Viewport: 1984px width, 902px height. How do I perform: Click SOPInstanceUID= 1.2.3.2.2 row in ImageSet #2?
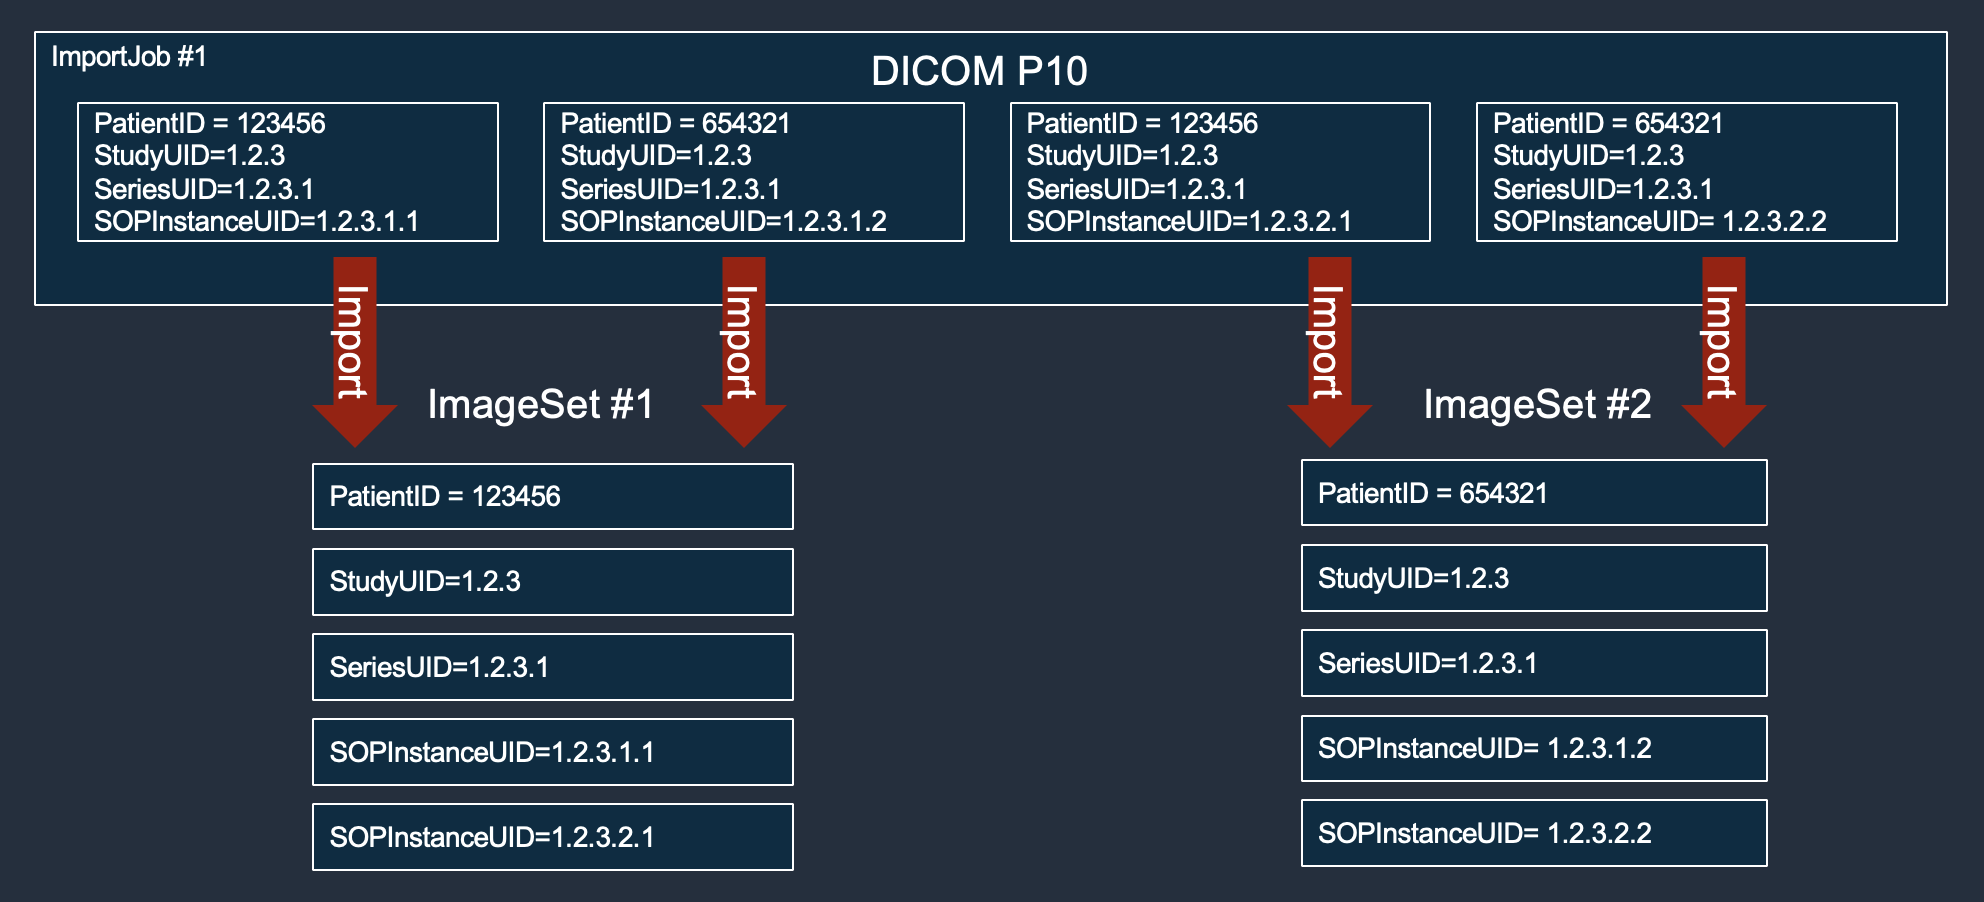pos(1533,833)
